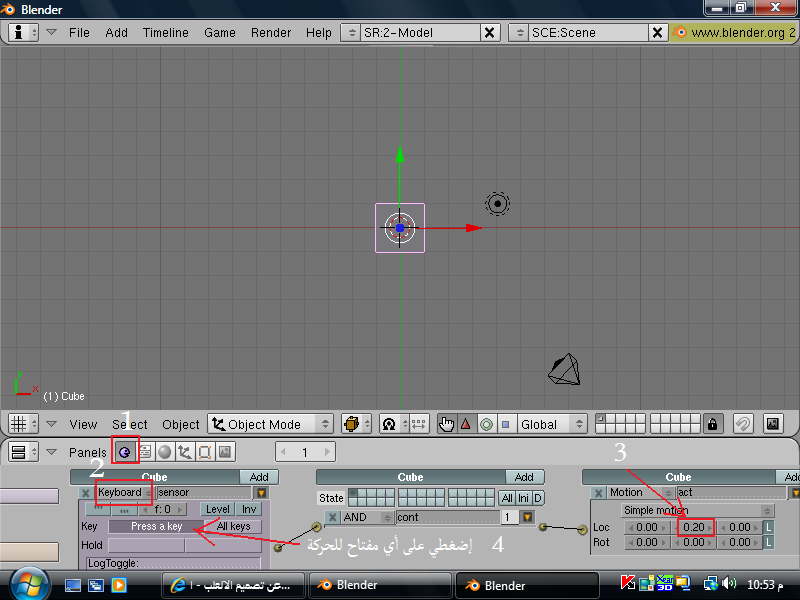
Task: Open the Editing buttons square icon
Action: coord(205,452)
